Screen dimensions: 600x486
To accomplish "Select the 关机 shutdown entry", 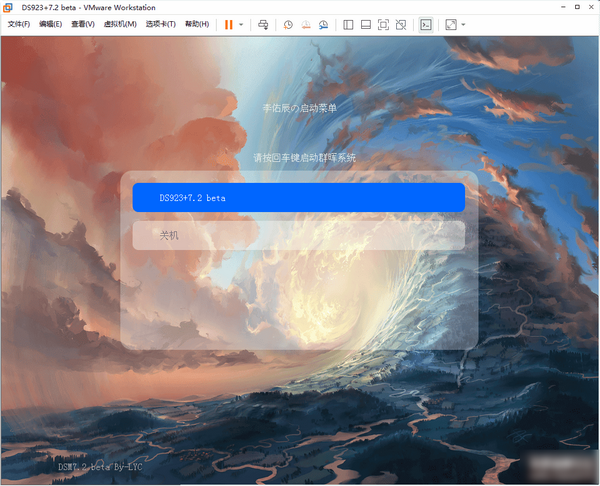I will point(299,235).
